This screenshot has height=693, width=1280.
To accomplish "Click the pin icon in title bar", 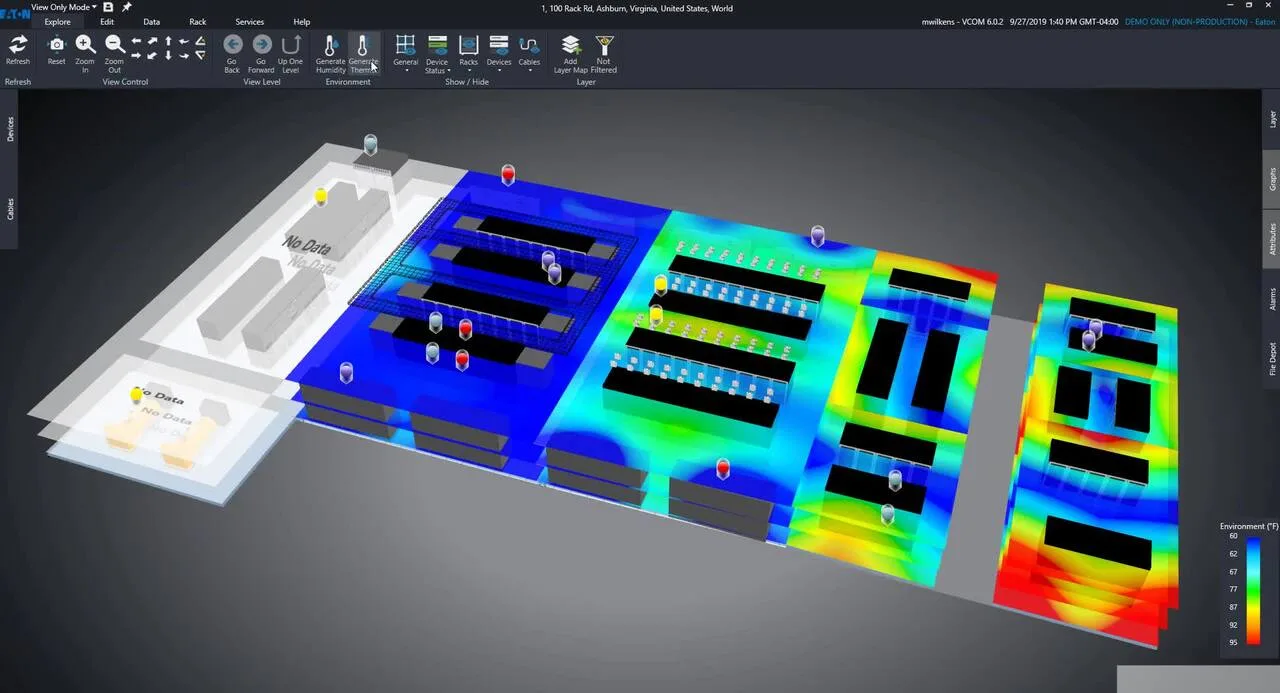I will pyautogui.click(x=126, y=7).
